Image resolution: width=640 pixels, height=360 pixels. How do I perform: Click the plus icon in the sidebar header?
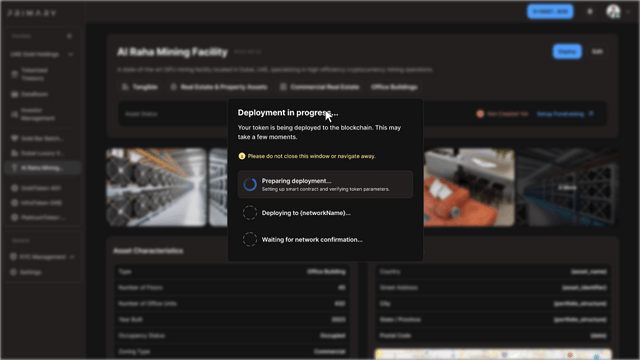click(x=69, y=36)
